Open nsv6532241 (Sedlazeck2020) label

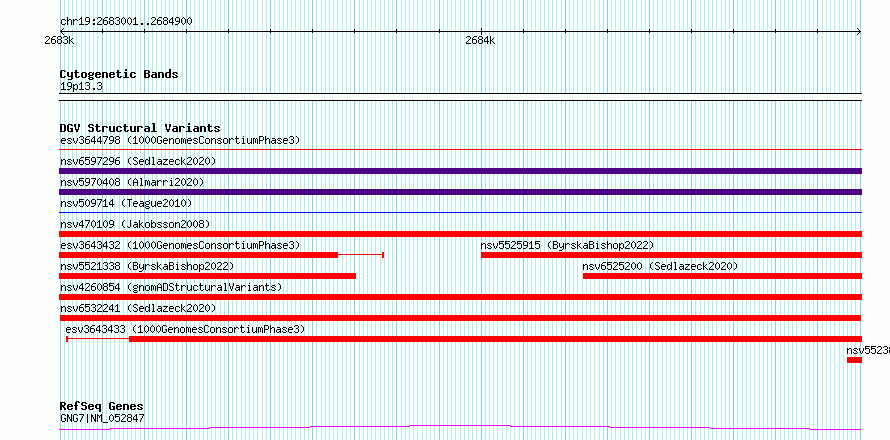point(138,308)
